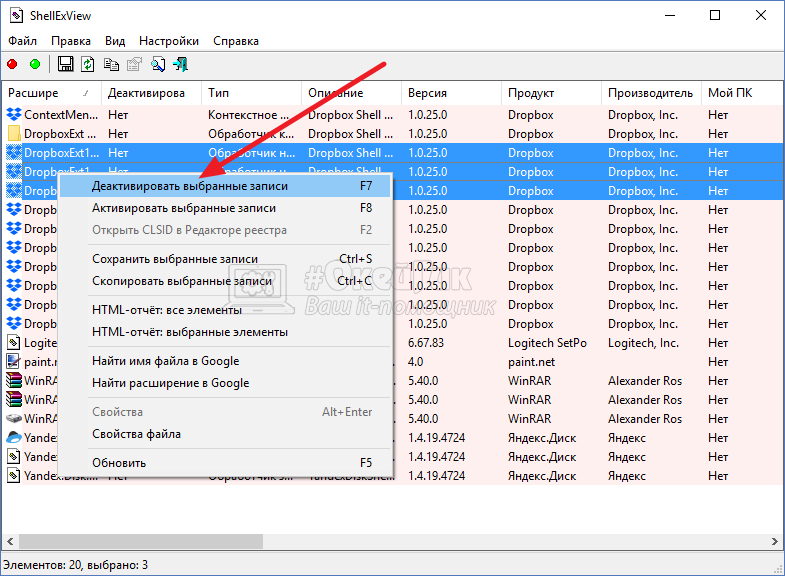Choose HTML-отчёт: все элементы
The image size is (785, 576).
(x=225, y=310)
